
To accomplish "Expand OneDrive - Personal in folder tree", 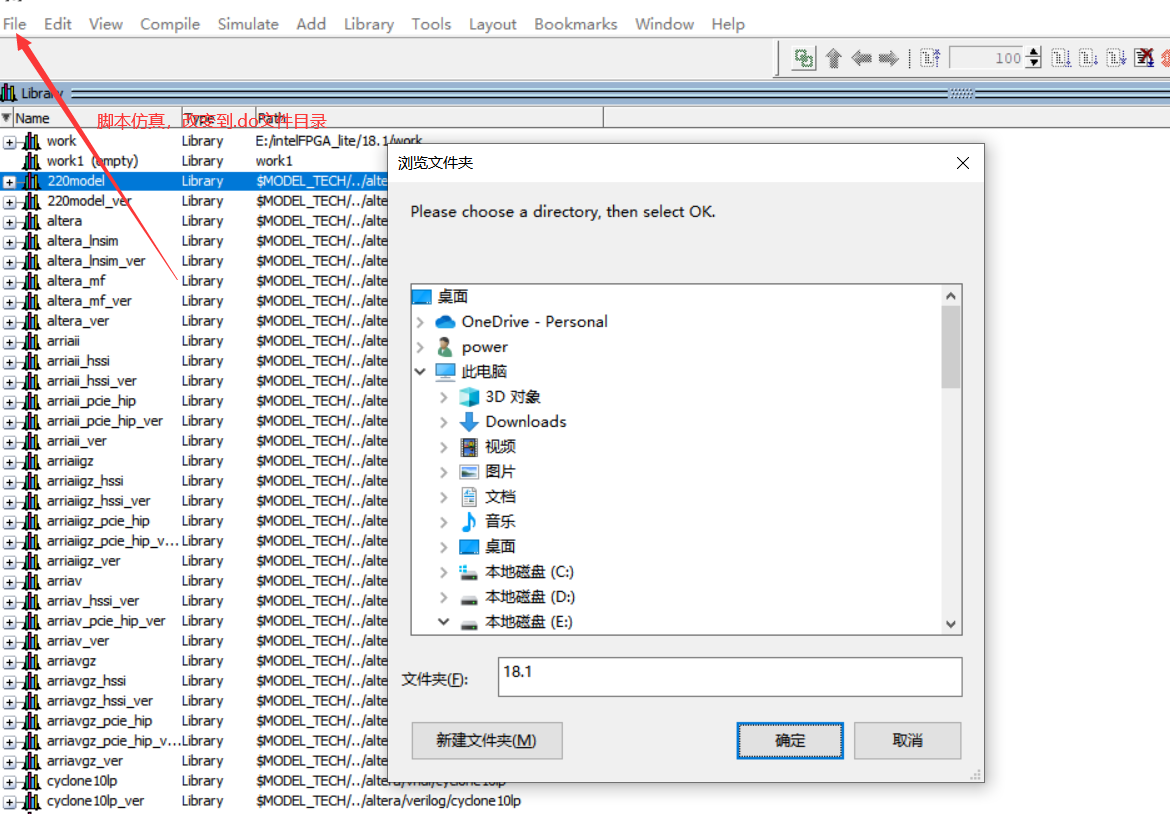I will tap(420, 322).
